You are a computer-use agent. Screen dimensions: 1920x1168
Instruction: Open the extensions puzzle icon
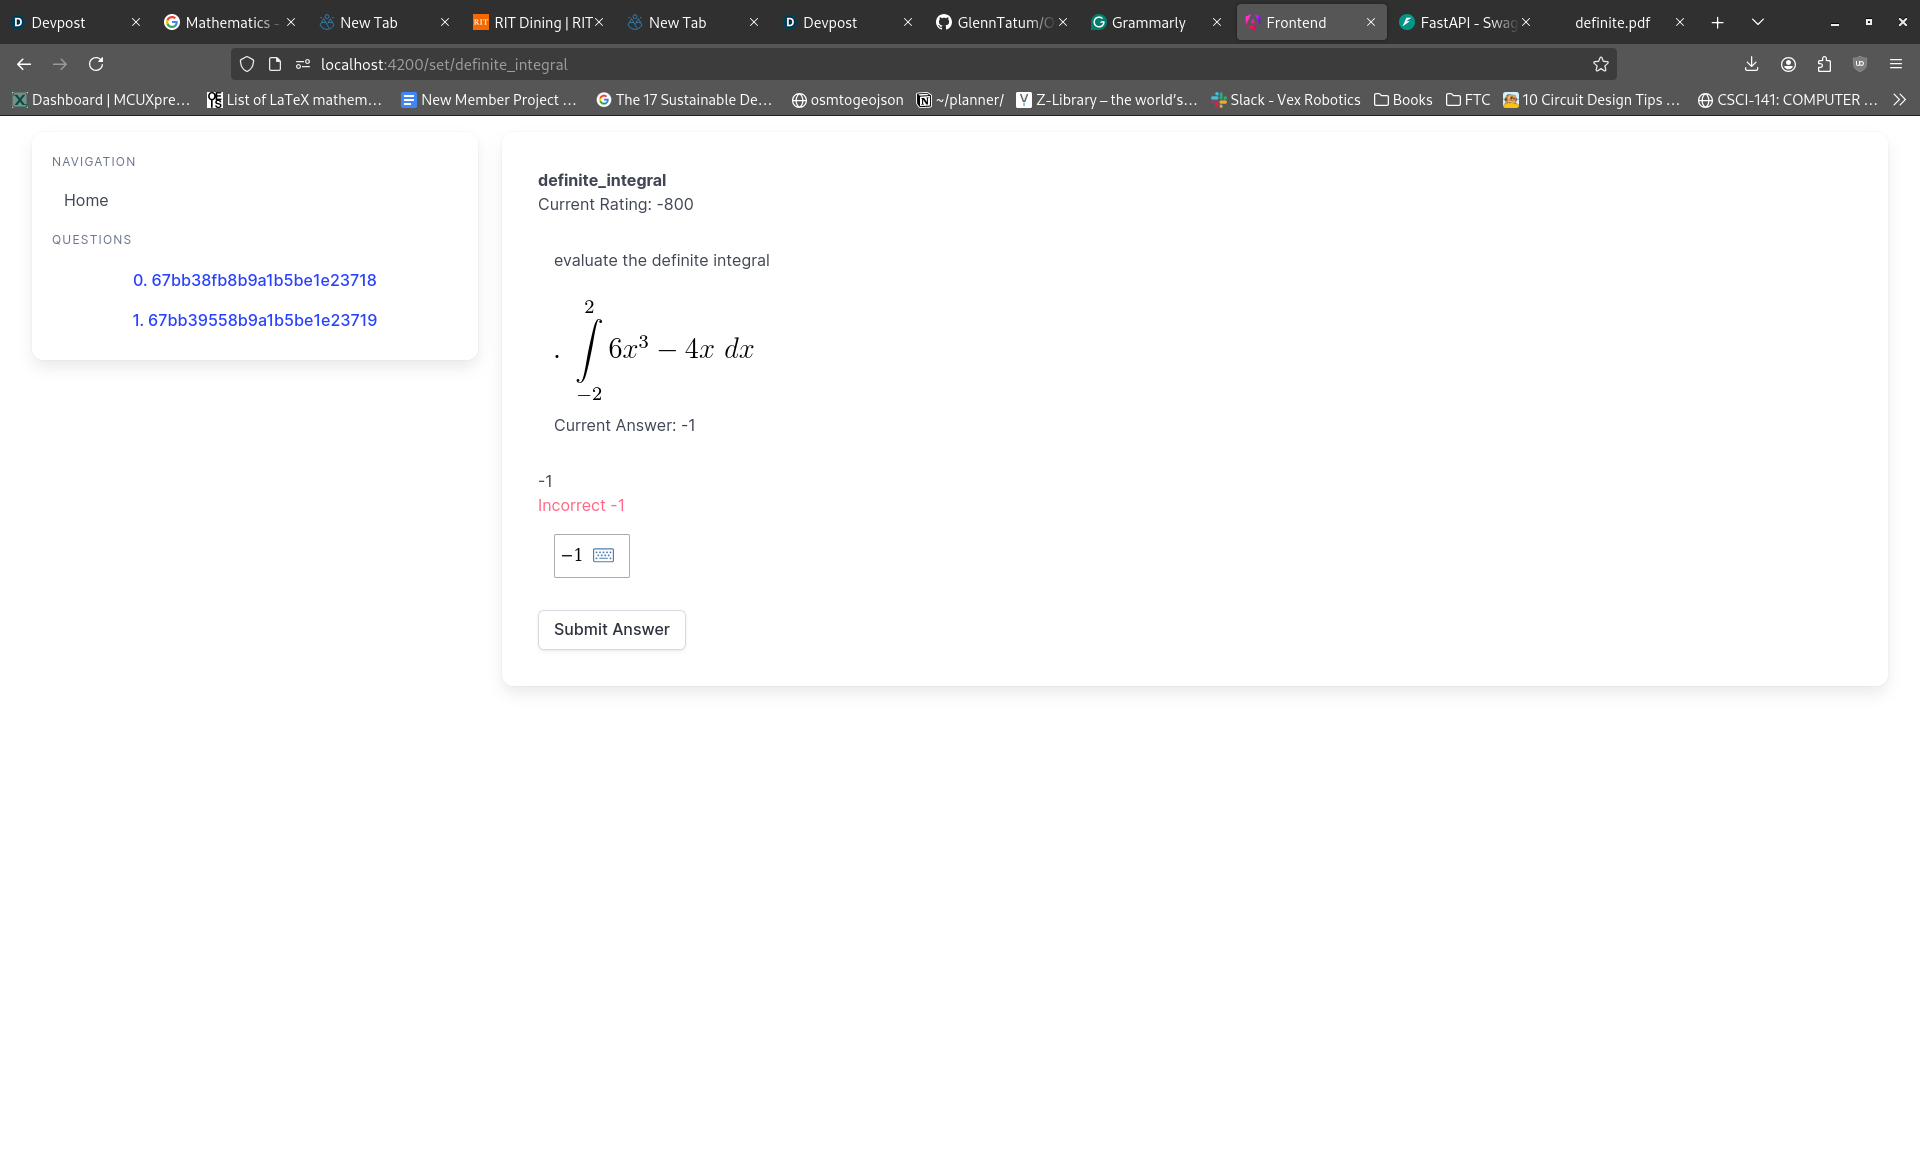tap(1824, 64)
